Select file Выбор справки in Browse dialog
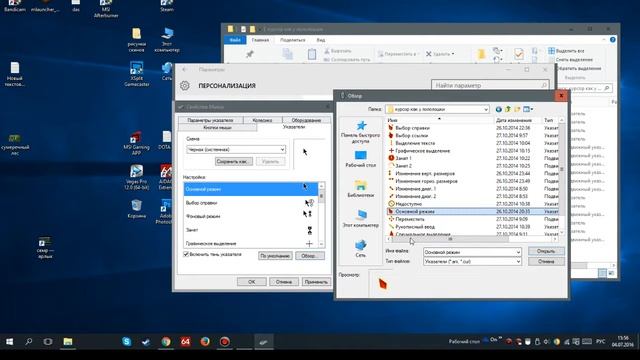 (412, 128)
